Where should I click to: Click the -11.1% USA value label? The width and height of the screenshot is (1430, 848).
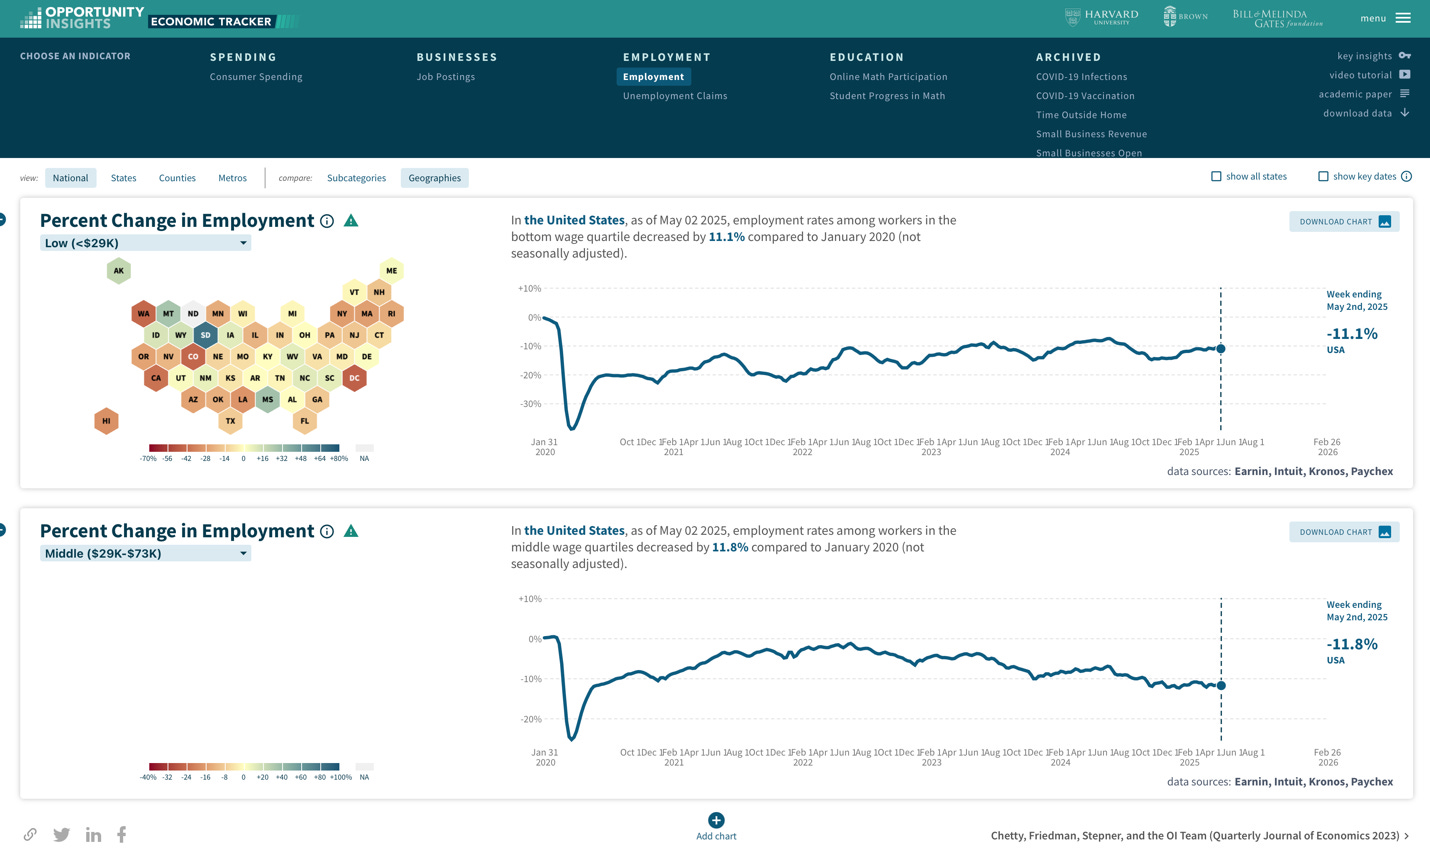[1352, 334]
